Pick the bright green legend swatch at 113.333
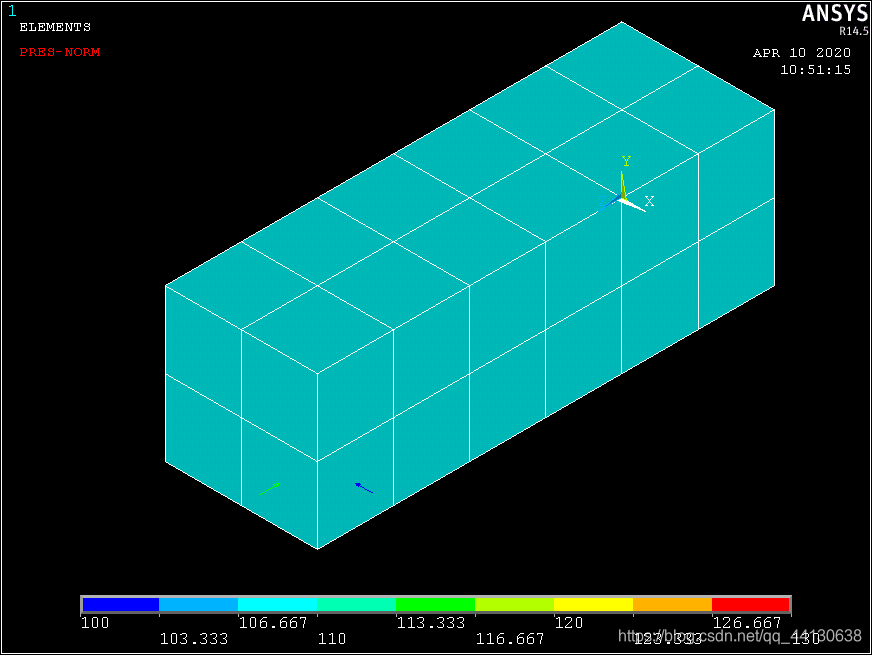Screen dimensions: 872x655 click(435, 605)
